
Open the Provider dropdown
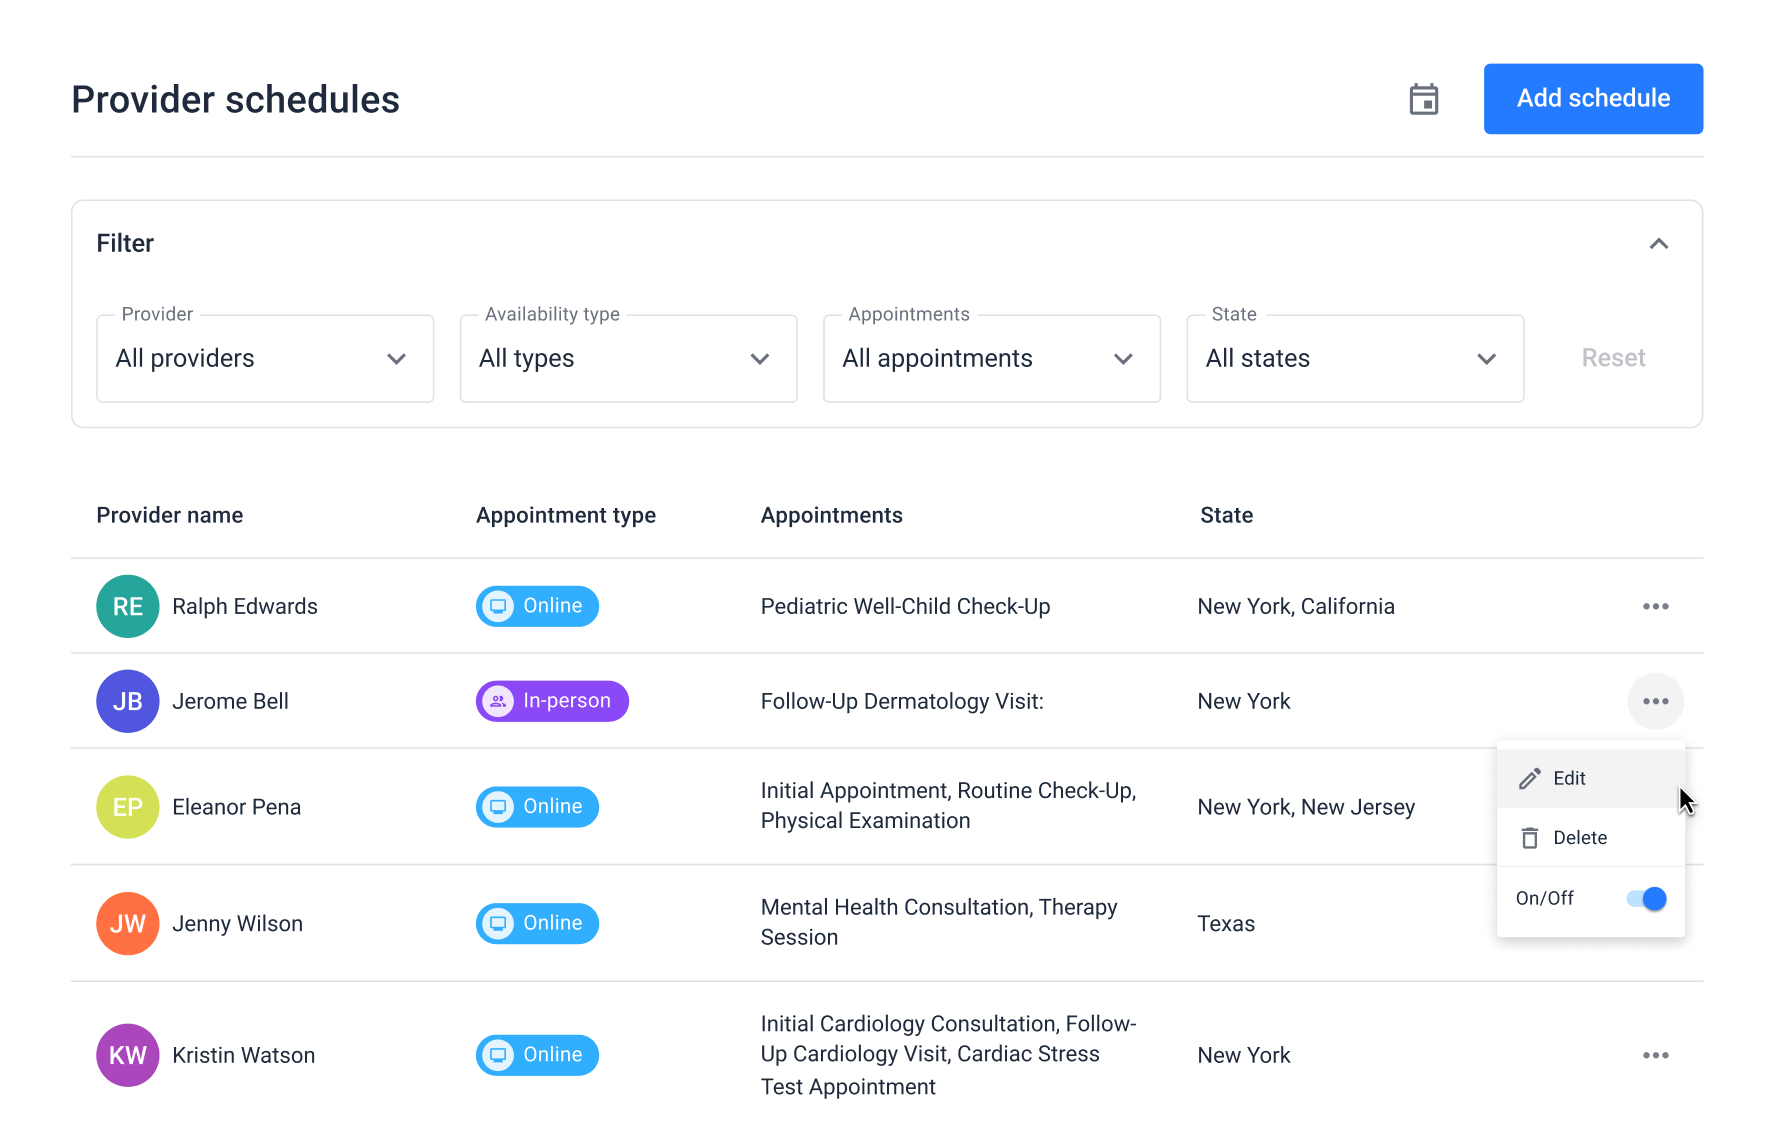coord(265,358)
